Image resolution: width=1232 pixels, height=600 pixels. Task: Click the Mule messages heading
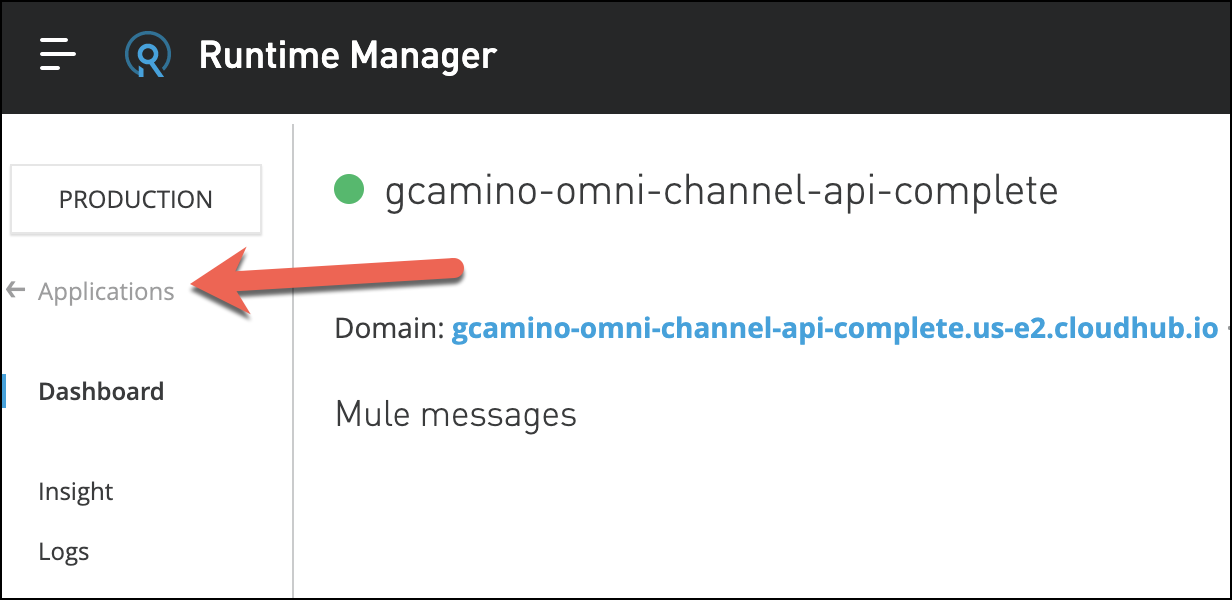(x=456, y=413)
